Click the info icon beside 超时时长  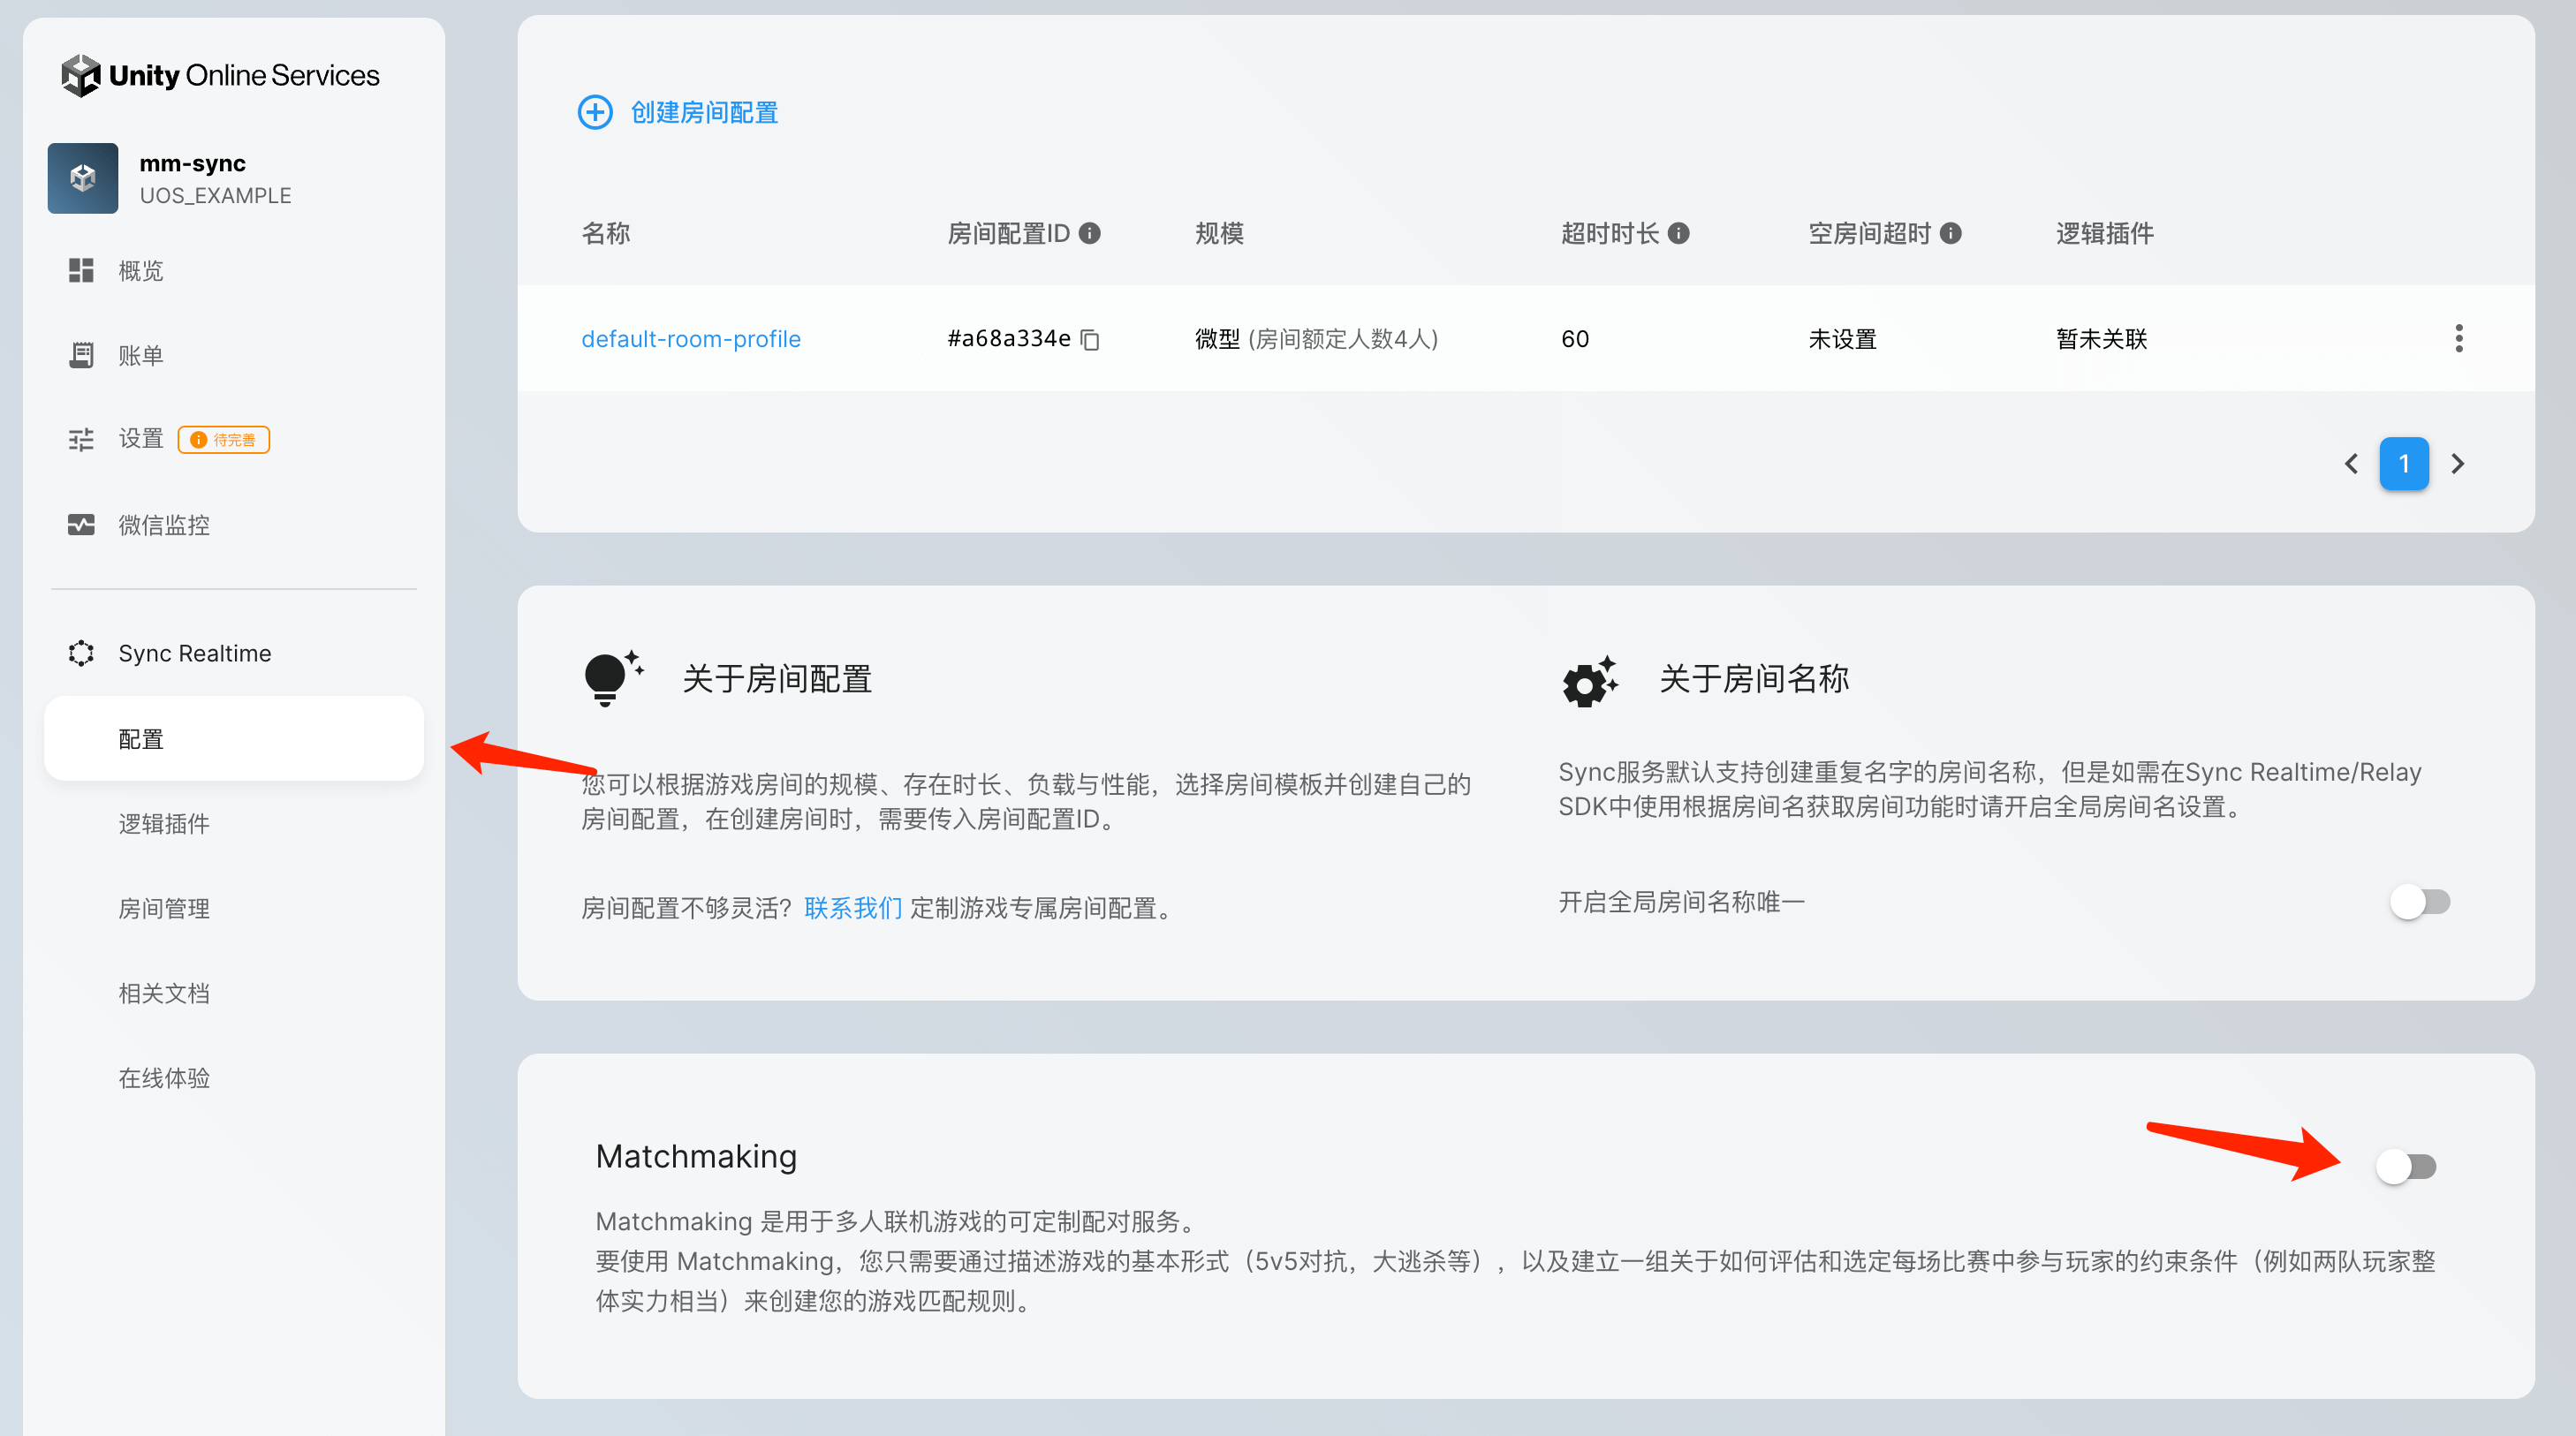1679,233
